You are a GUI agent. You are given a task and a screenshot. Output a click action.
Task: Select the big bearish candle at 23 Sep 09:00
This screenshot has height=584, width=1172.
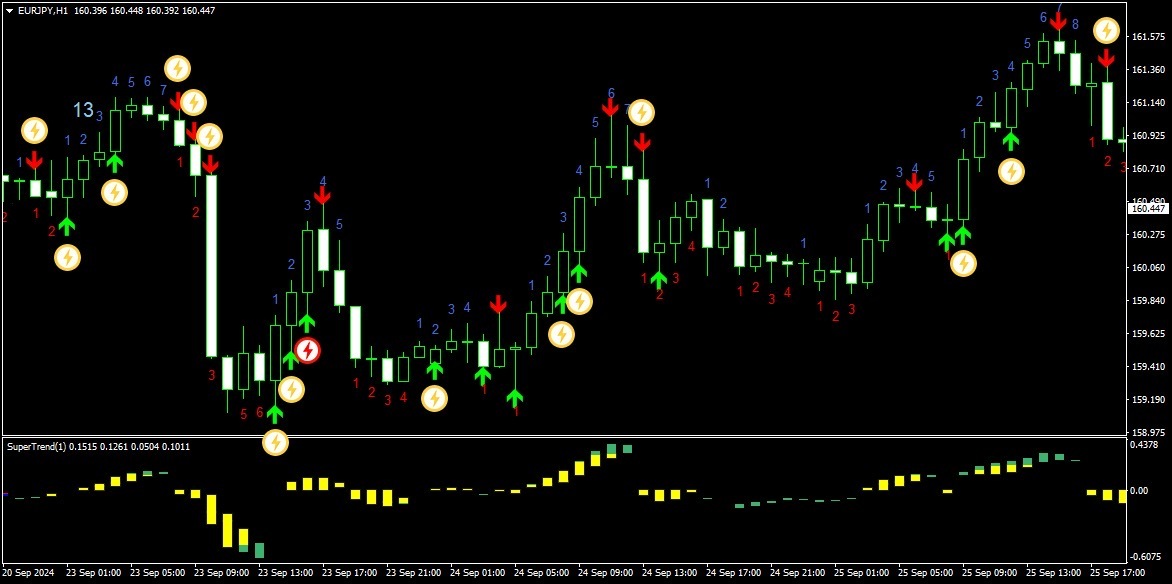click(x=212, y=265)
